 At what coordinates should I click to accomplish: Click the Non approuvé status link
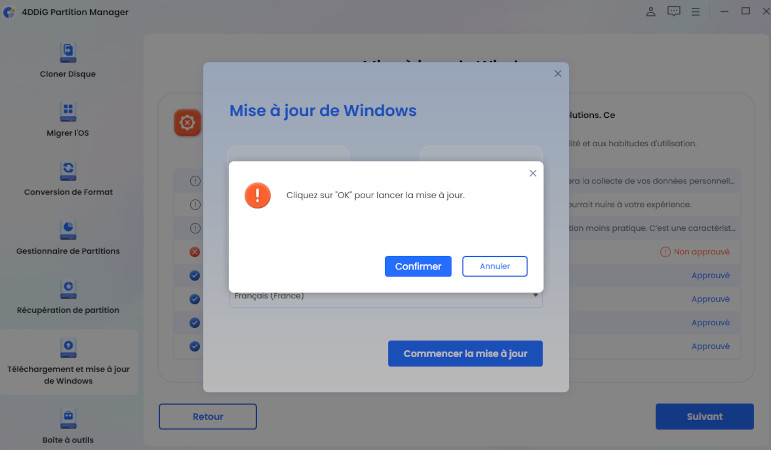(x=695, y=252)
